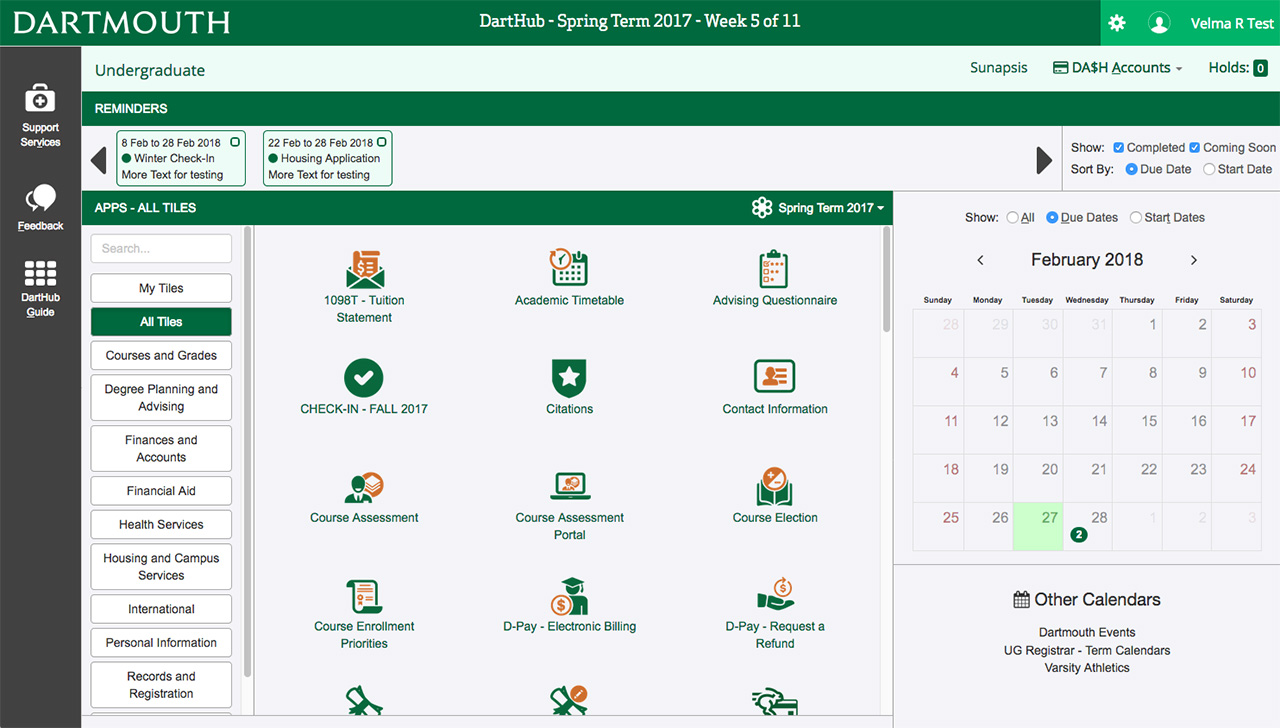Expand the DA$H Accounts dropdown
Image resolution: width=1280 pixels, height=728 pixels.
pyautogui.click(x=1117, y=68)
